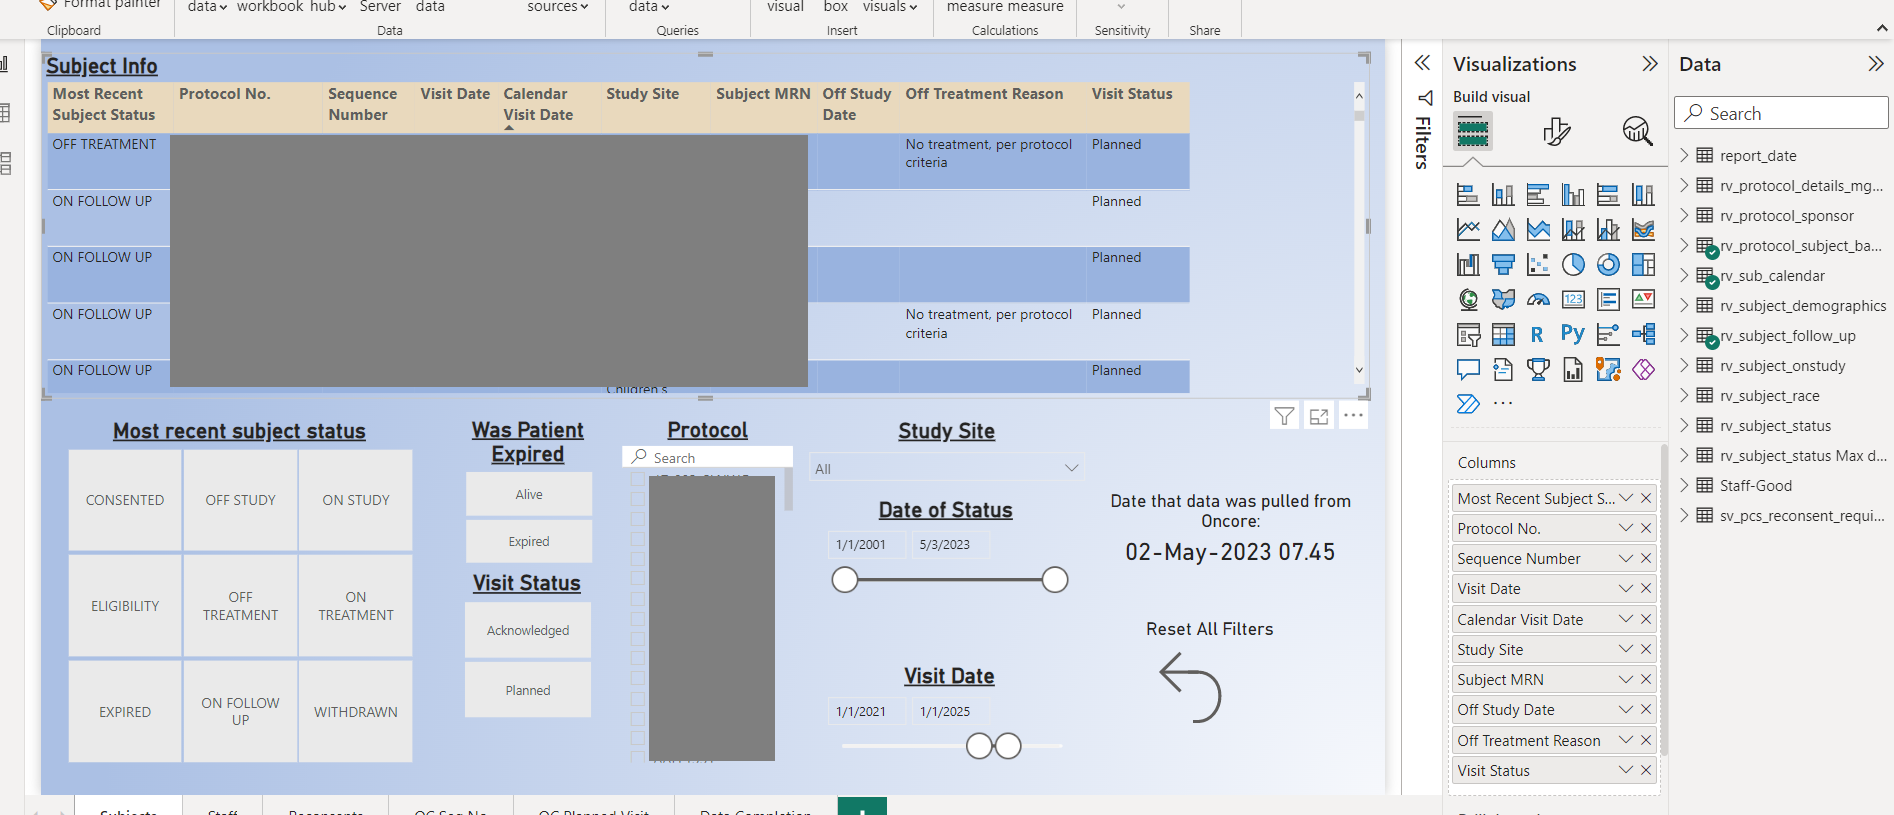Viewport: 1894px width, 815px height.
Task: Insert a funnel chart visual
Action: click(1503, 265)
